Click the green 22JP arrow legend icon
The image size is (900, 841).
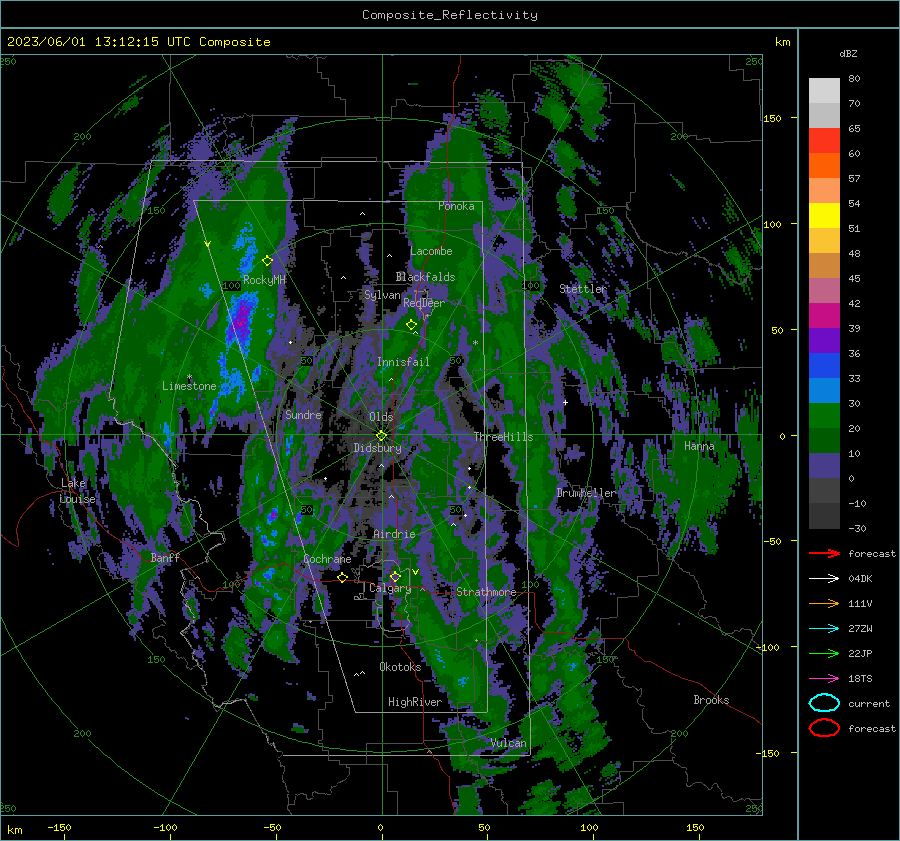click(824, 653)
